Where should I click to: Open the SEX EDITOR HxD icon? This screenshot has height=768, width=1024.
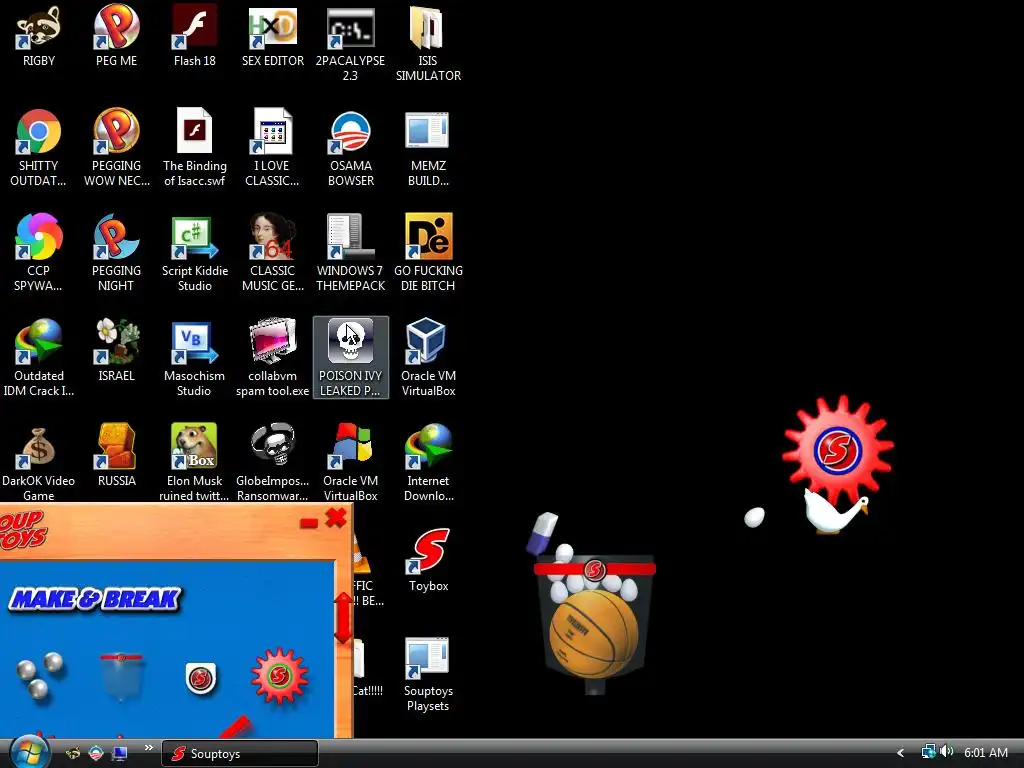[x=272, y=36]
